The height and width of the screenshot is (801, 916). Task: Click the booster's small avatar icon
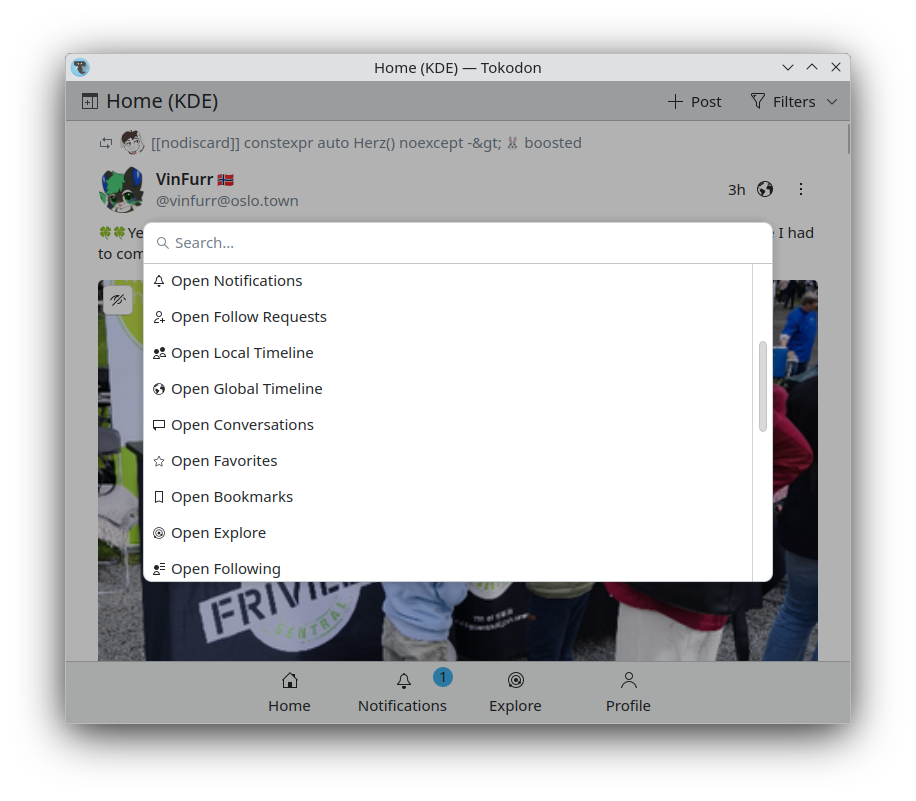coord(133,143)
